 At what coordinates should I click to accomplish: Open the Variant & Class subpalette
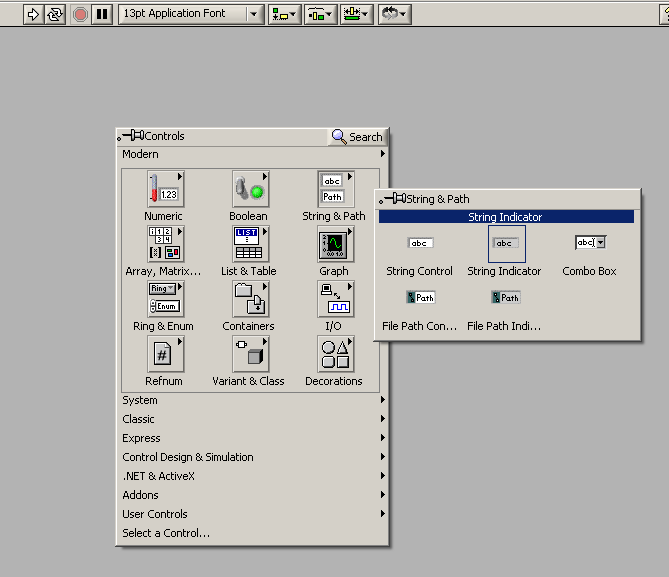pyautogui.click(x=250, y=354)
